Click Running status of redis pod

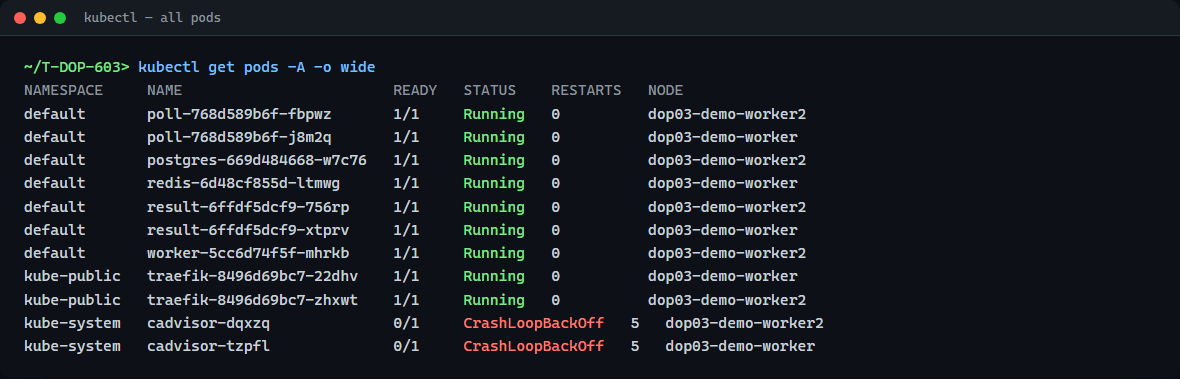point(494,183)
